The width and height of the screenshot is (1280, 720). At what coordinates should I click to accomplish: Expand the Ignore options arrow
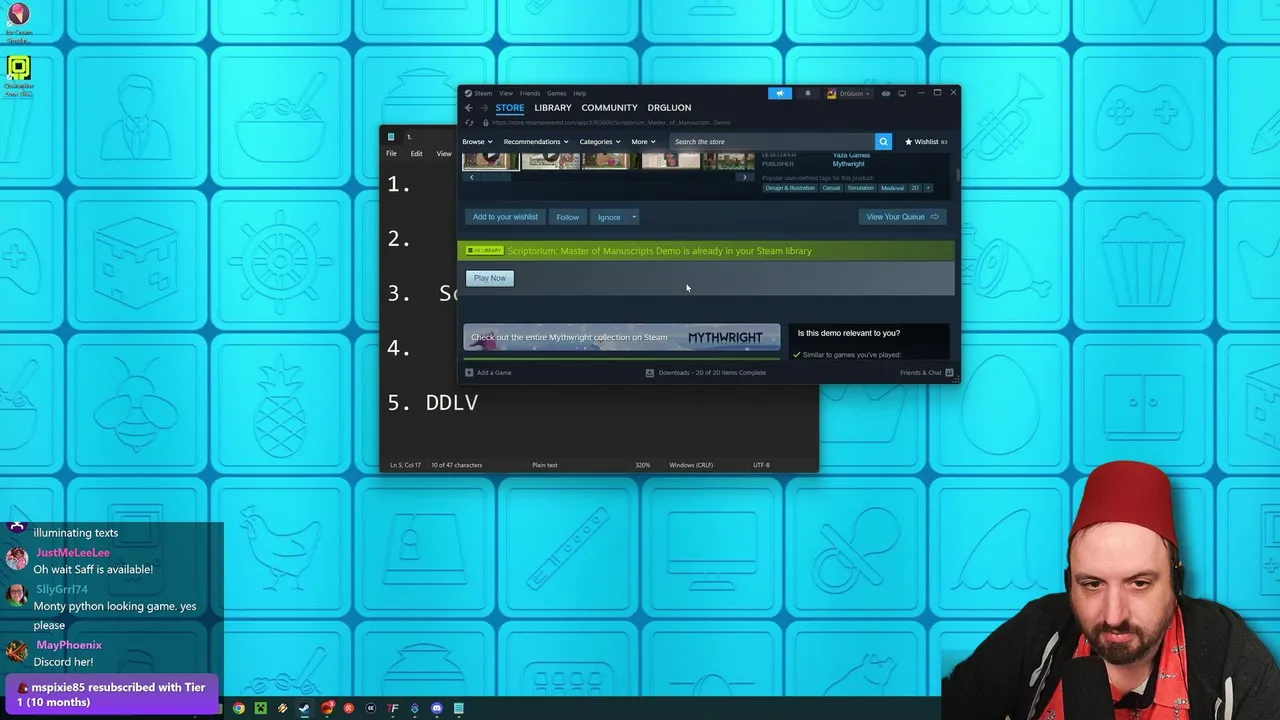633,217
